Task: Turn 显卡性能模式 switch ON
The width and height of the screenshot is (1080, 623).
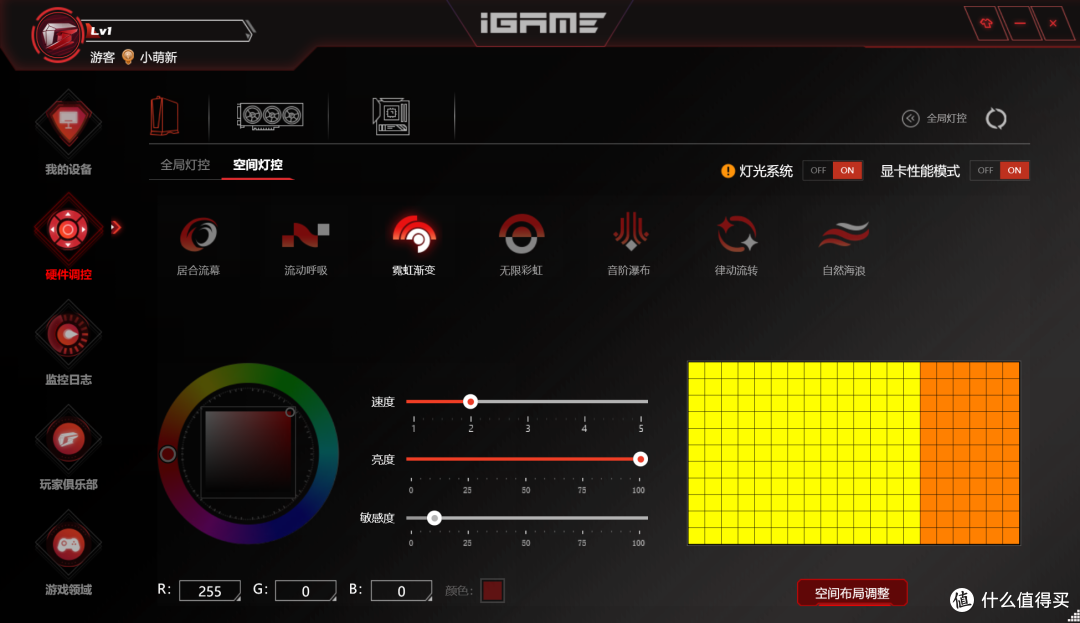Action: [x=1015, y=171]
